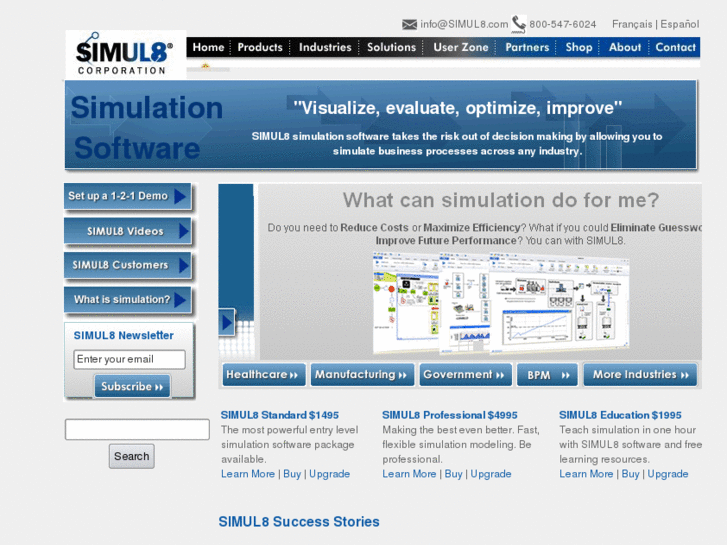The height and width of the screenshot is (545, 727).
Task: Click the software screenshots thumbnail
Action: (501, 302)
